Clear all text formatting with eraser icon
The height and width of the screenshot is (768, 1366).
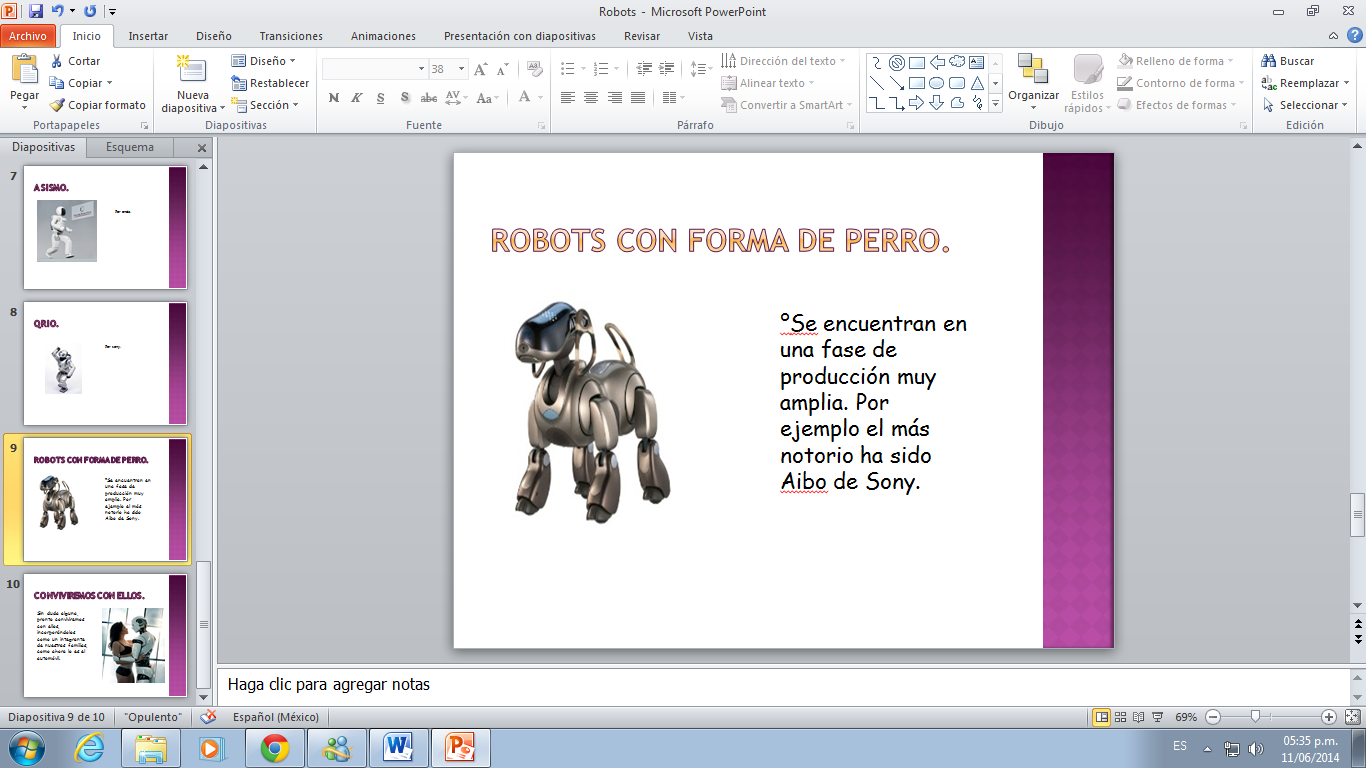pos(535,69)
